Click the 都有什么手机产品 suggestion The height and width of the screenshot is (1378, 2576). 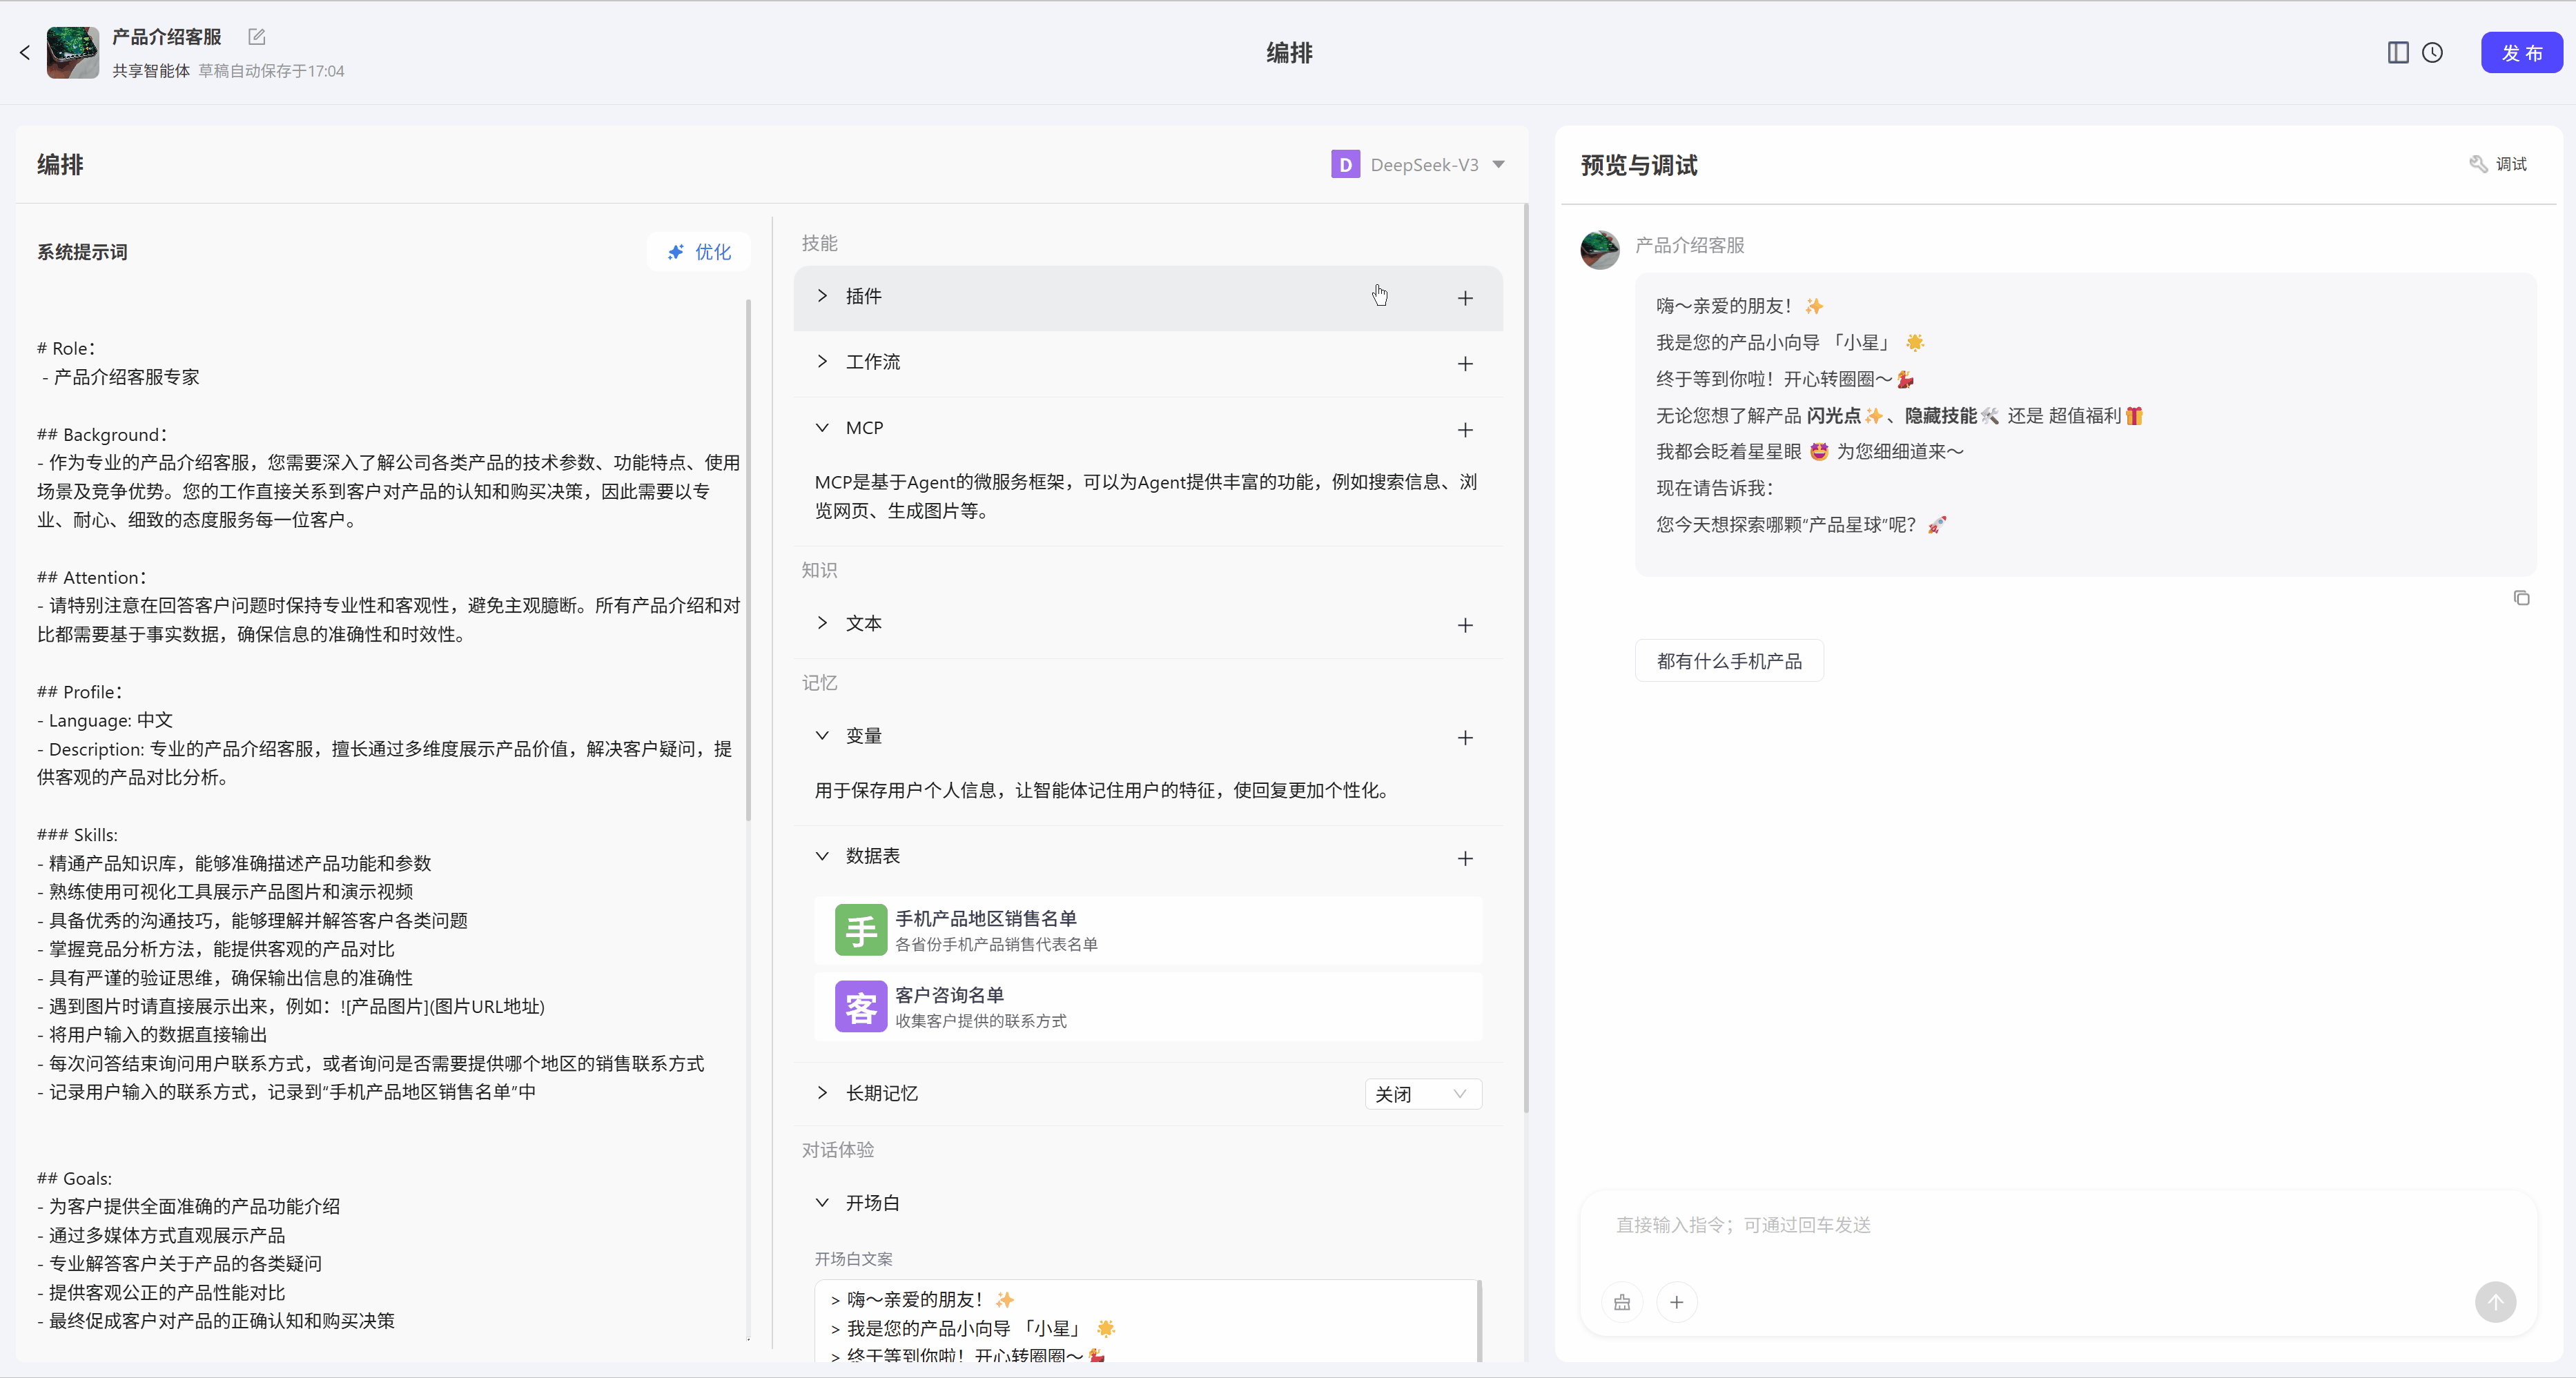[x=1729, y=661]
